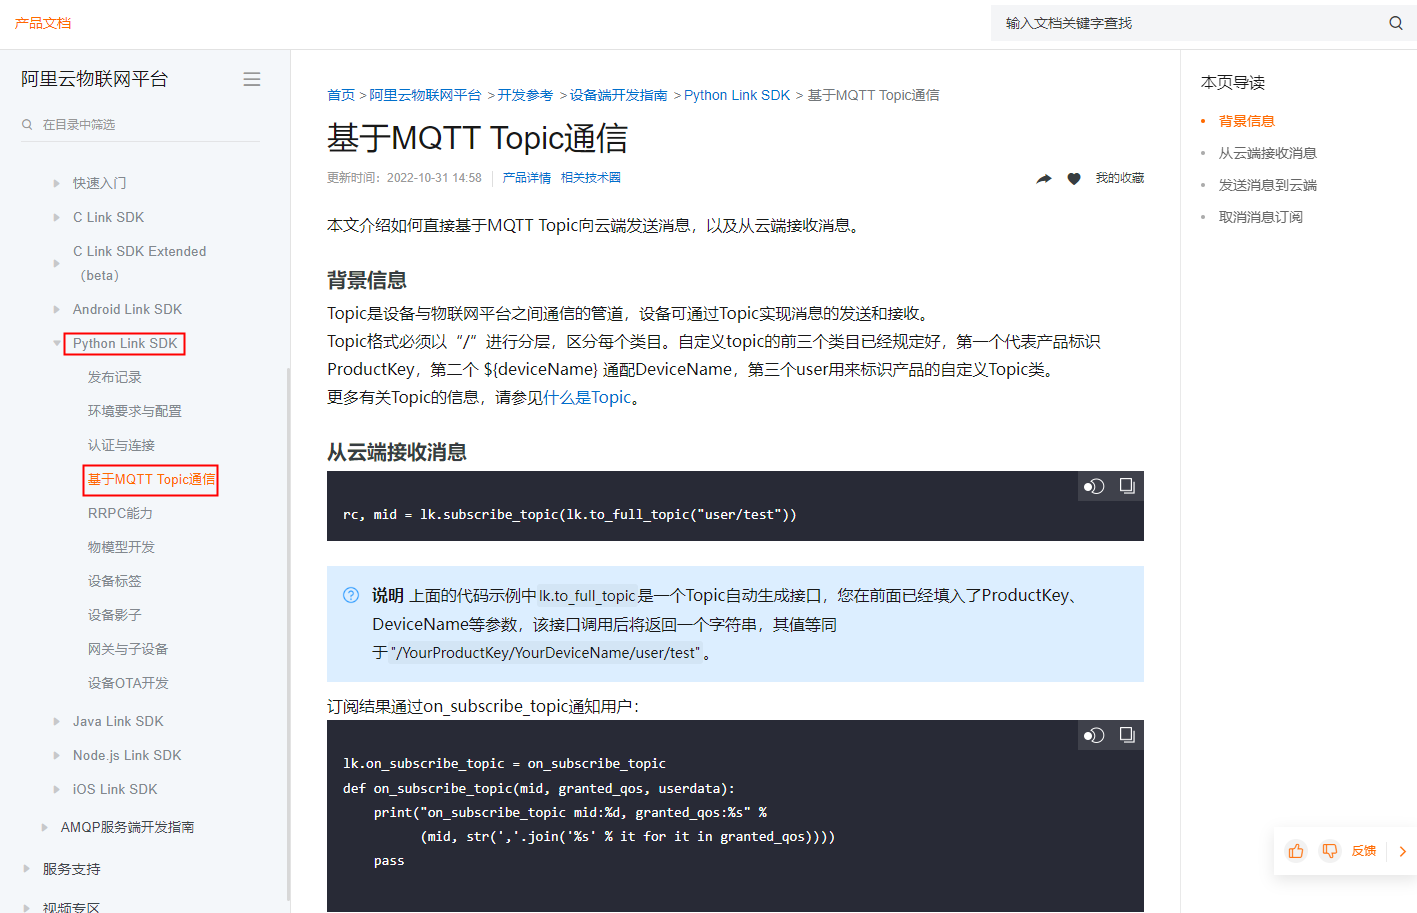
Task: Open RRPC能力 page
Action: (x=120, y=513)
